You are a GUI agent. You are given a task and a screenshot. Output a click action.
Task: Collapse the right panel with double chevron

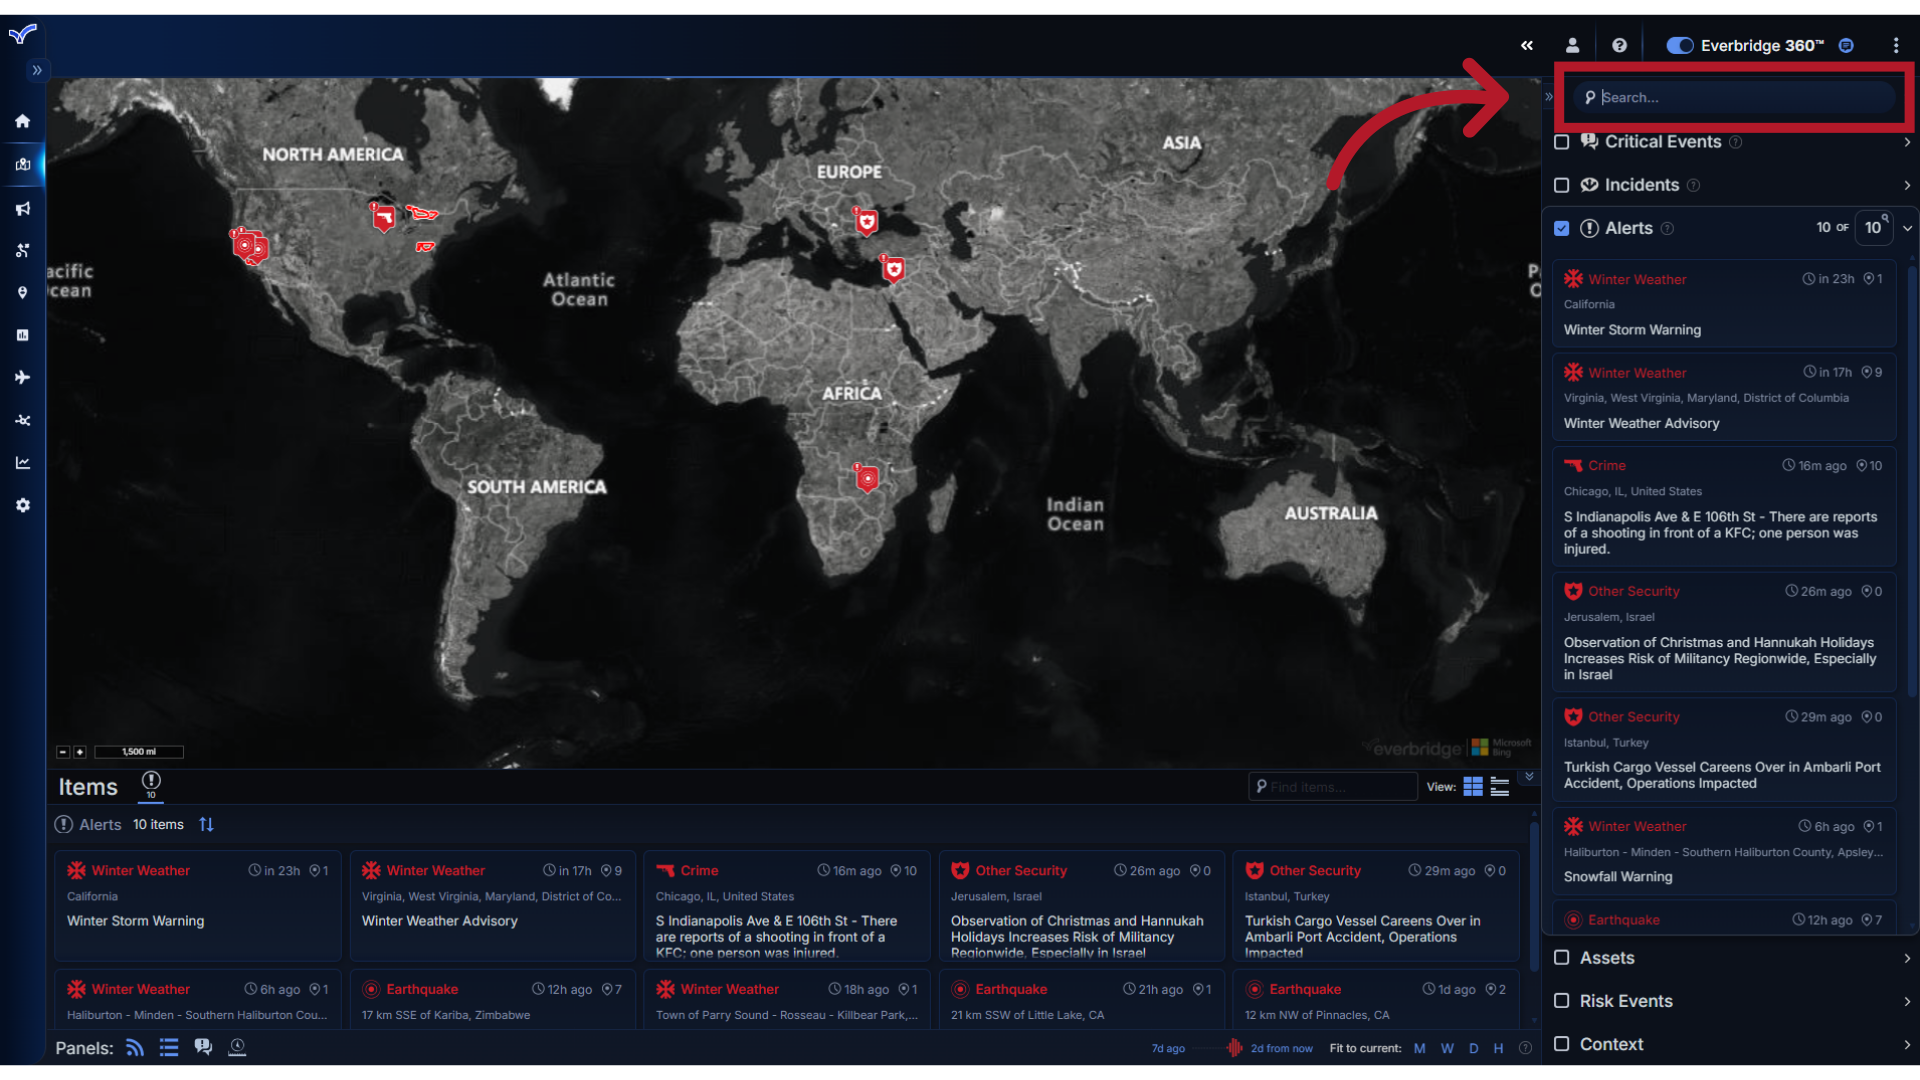coord(1528,45)
